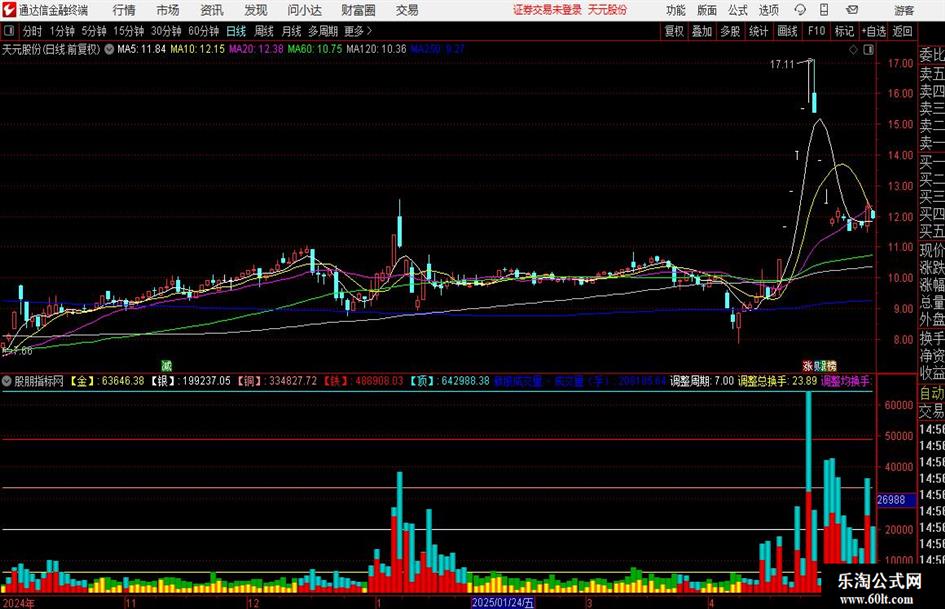Click the 17.11 high price label
Image resolution: width=945 pixels, height=609 pixels.
click(x=782, y=64)
